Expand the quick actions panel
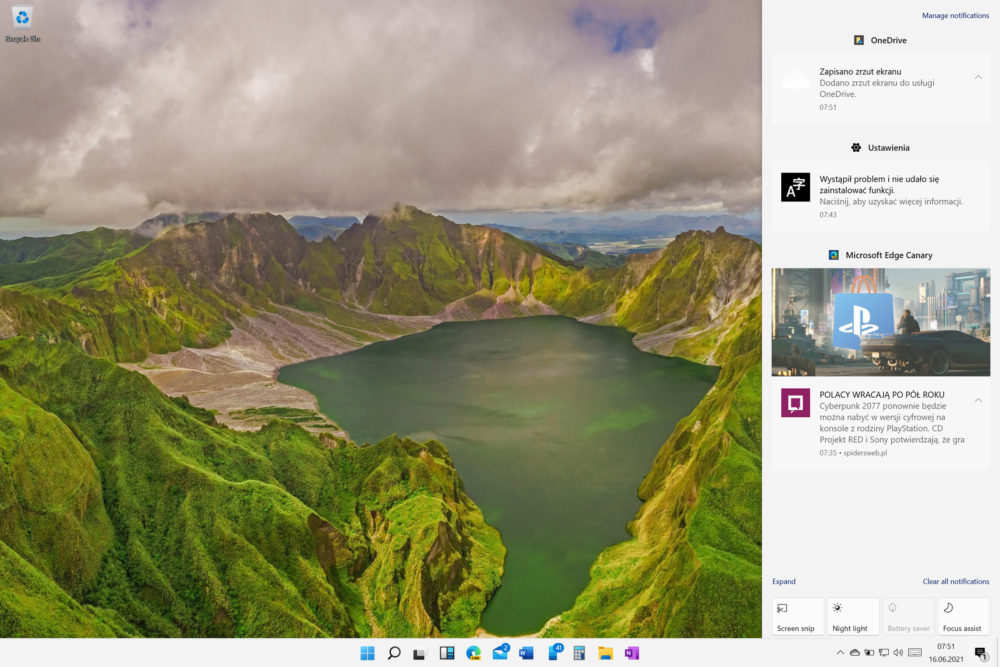The image size is (1000, 667). click(x=784, y=582)
